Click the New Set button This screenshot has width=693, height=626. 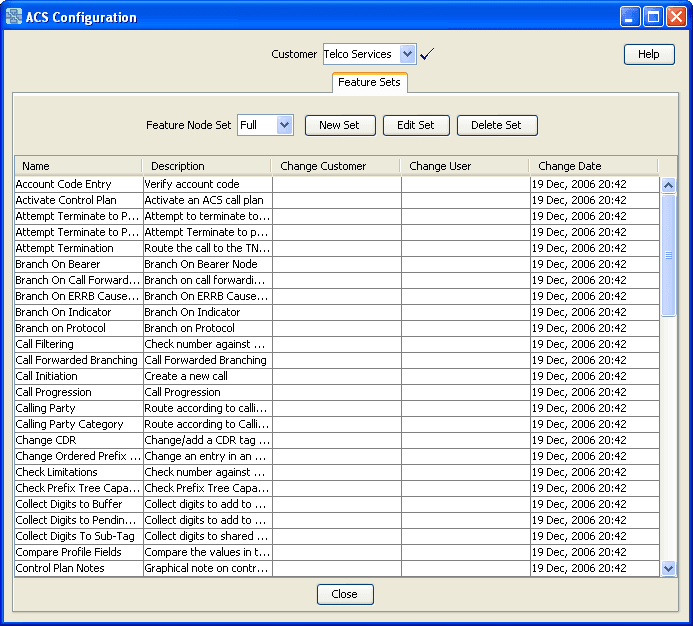tap(340, 126)
